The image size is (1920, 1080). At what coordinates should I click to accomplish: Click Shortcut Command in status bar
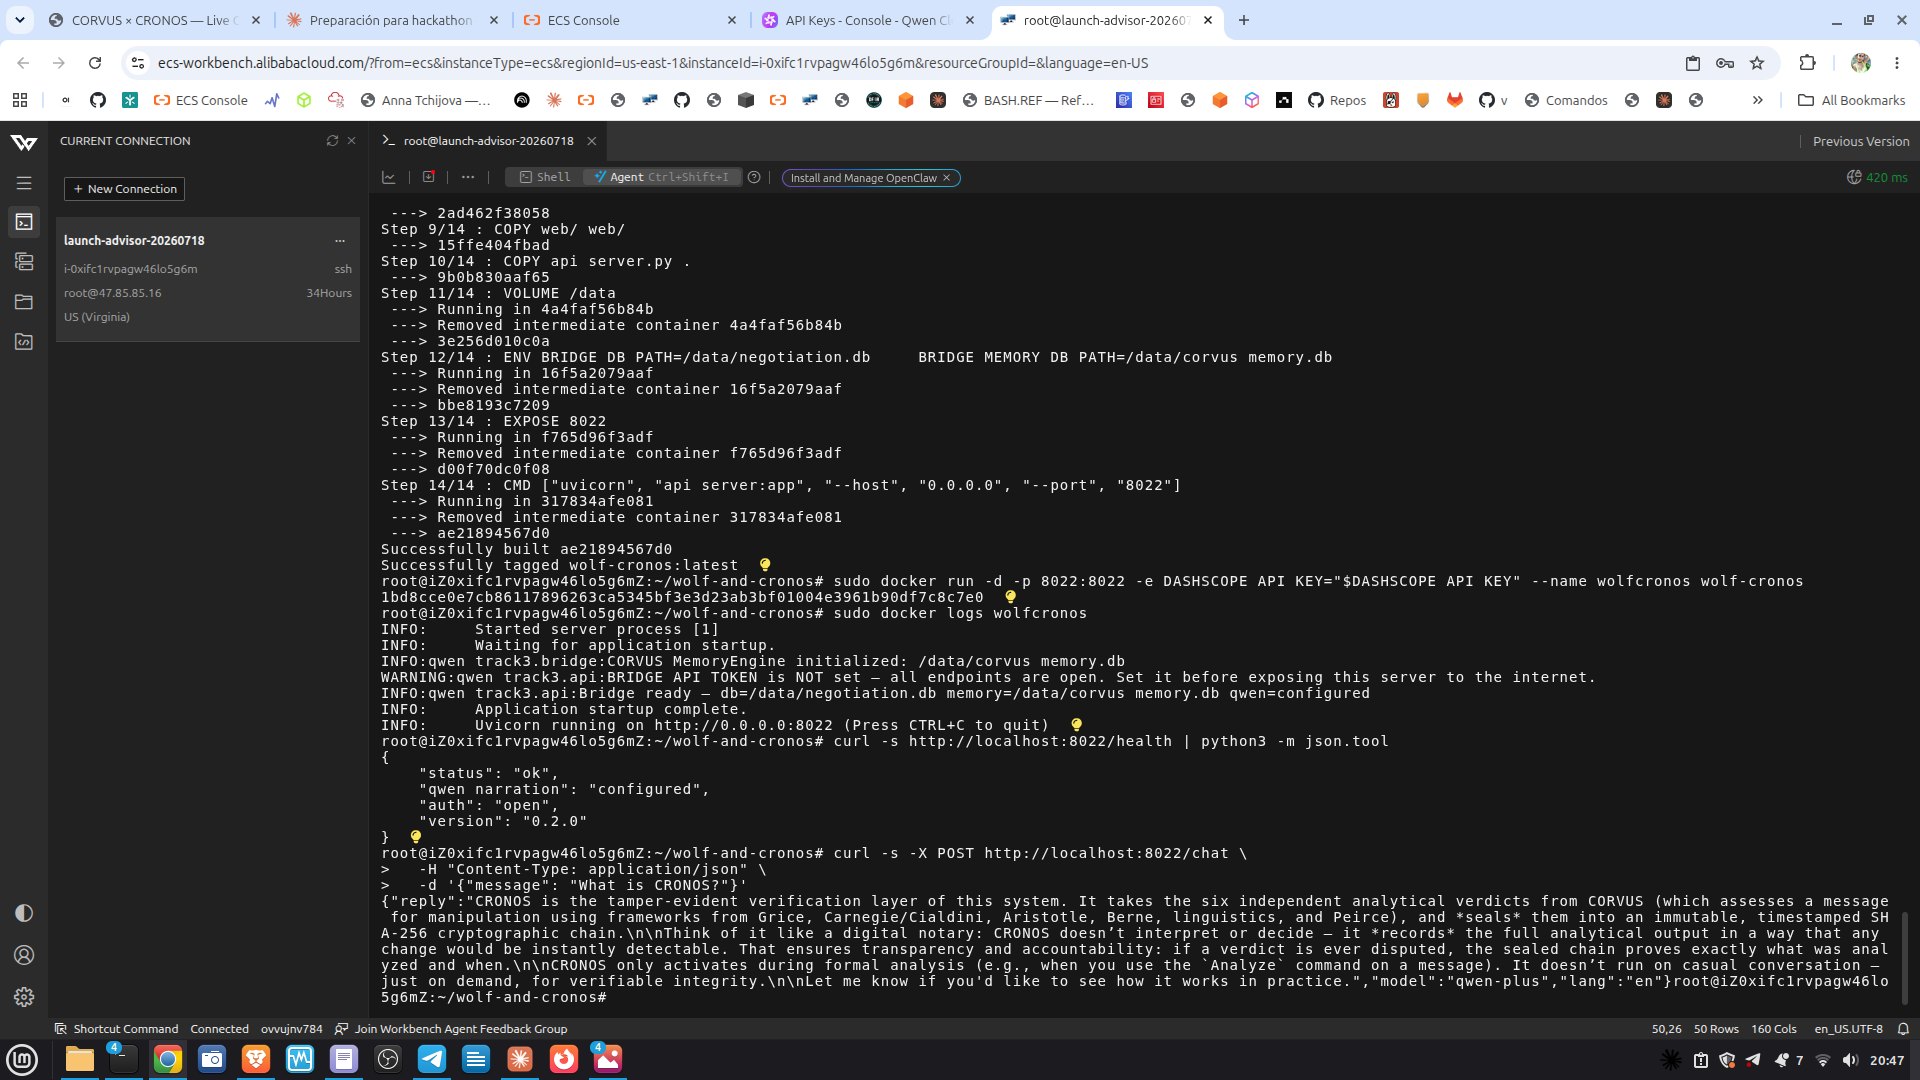pos(116,1029)
